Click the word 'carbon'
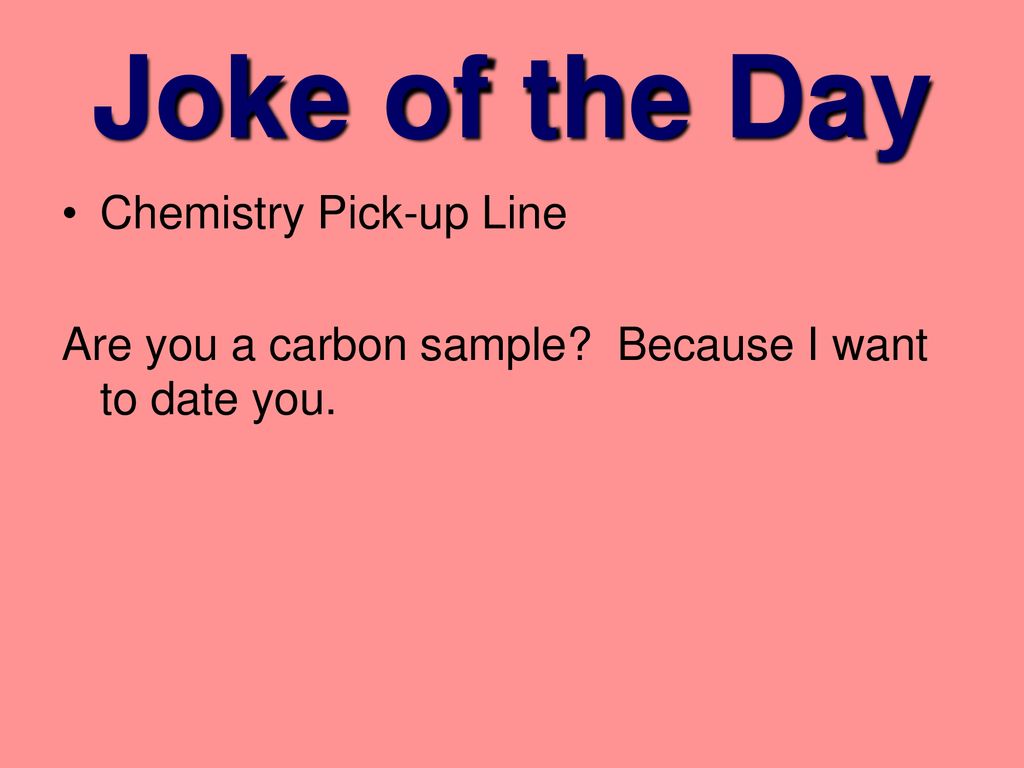Screen dimensions: 1024x768 click(x=337, y=344)
